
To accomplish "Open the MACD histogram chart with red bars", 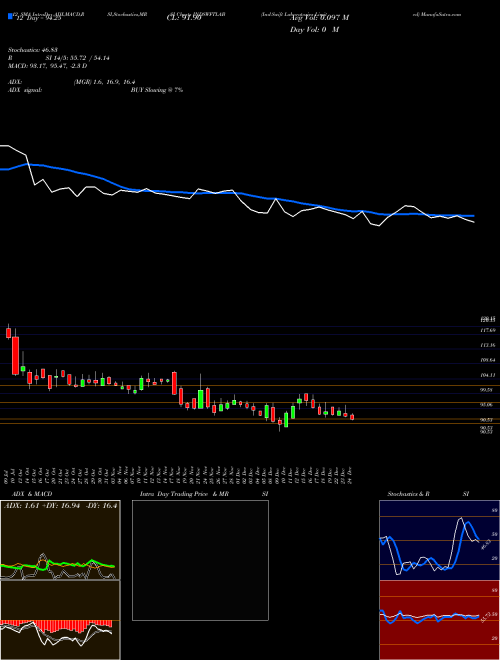I will pos(60,620).
